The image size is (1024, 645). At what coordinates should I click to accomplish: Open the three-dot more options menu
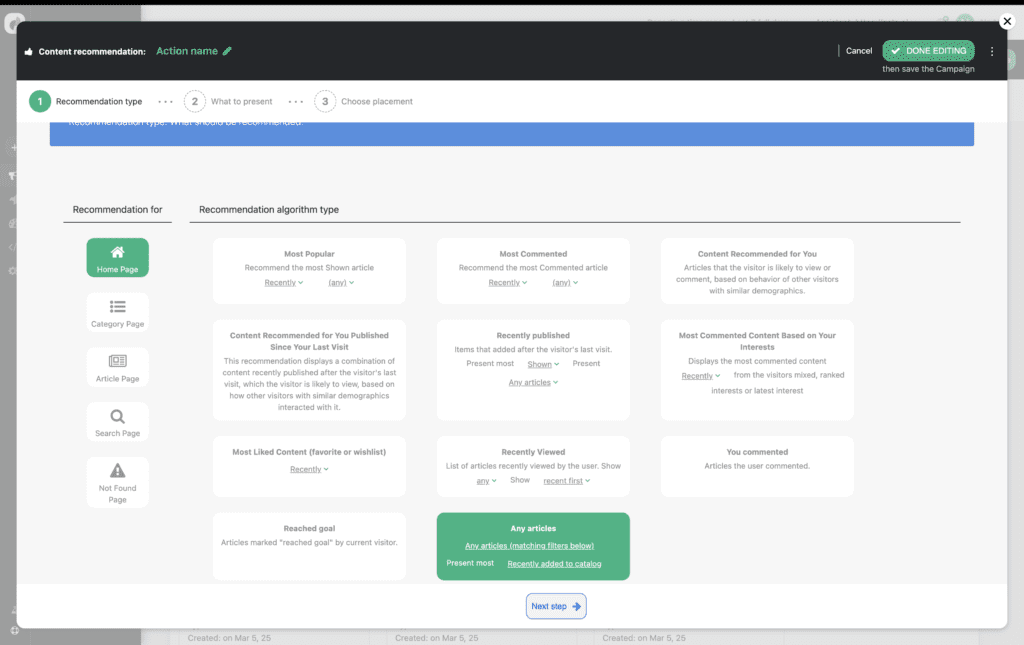[x=992, y=51]
